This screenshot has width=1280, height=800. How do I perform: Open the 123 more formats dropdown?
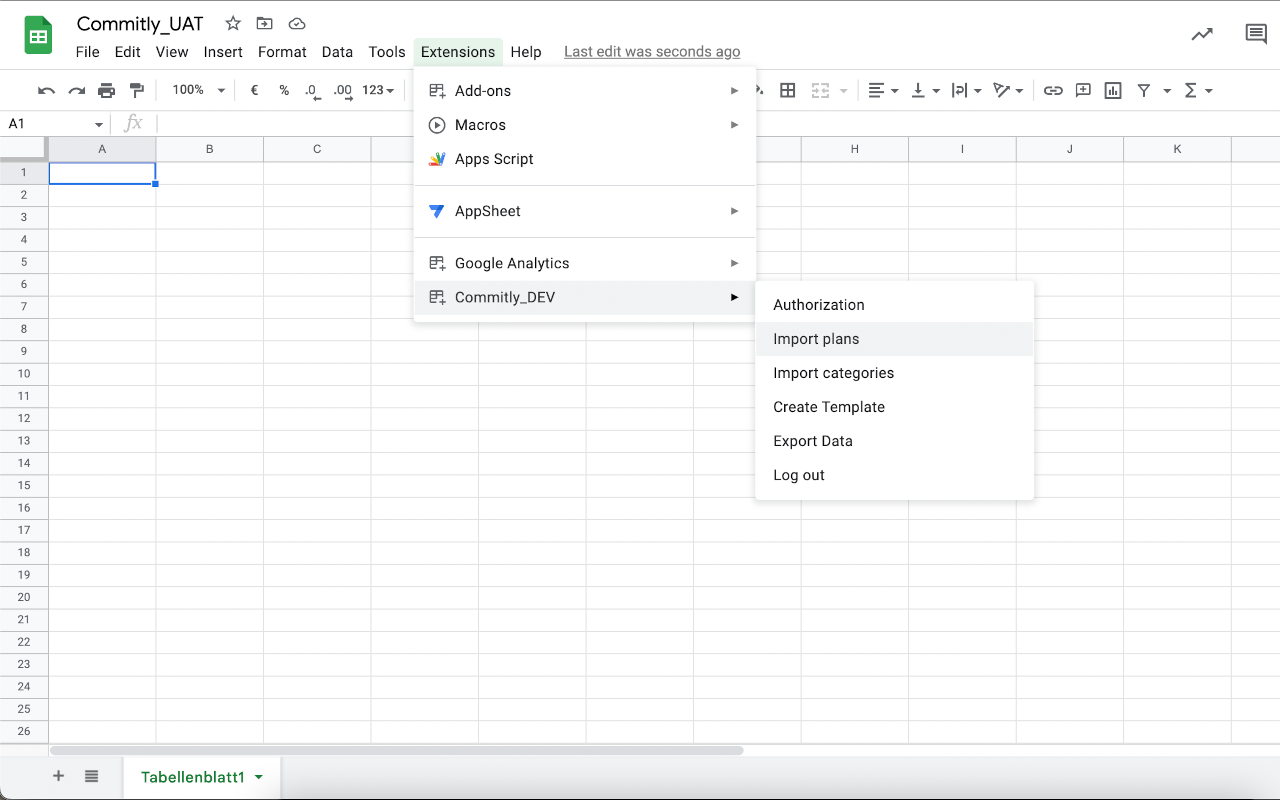[378, 90]
